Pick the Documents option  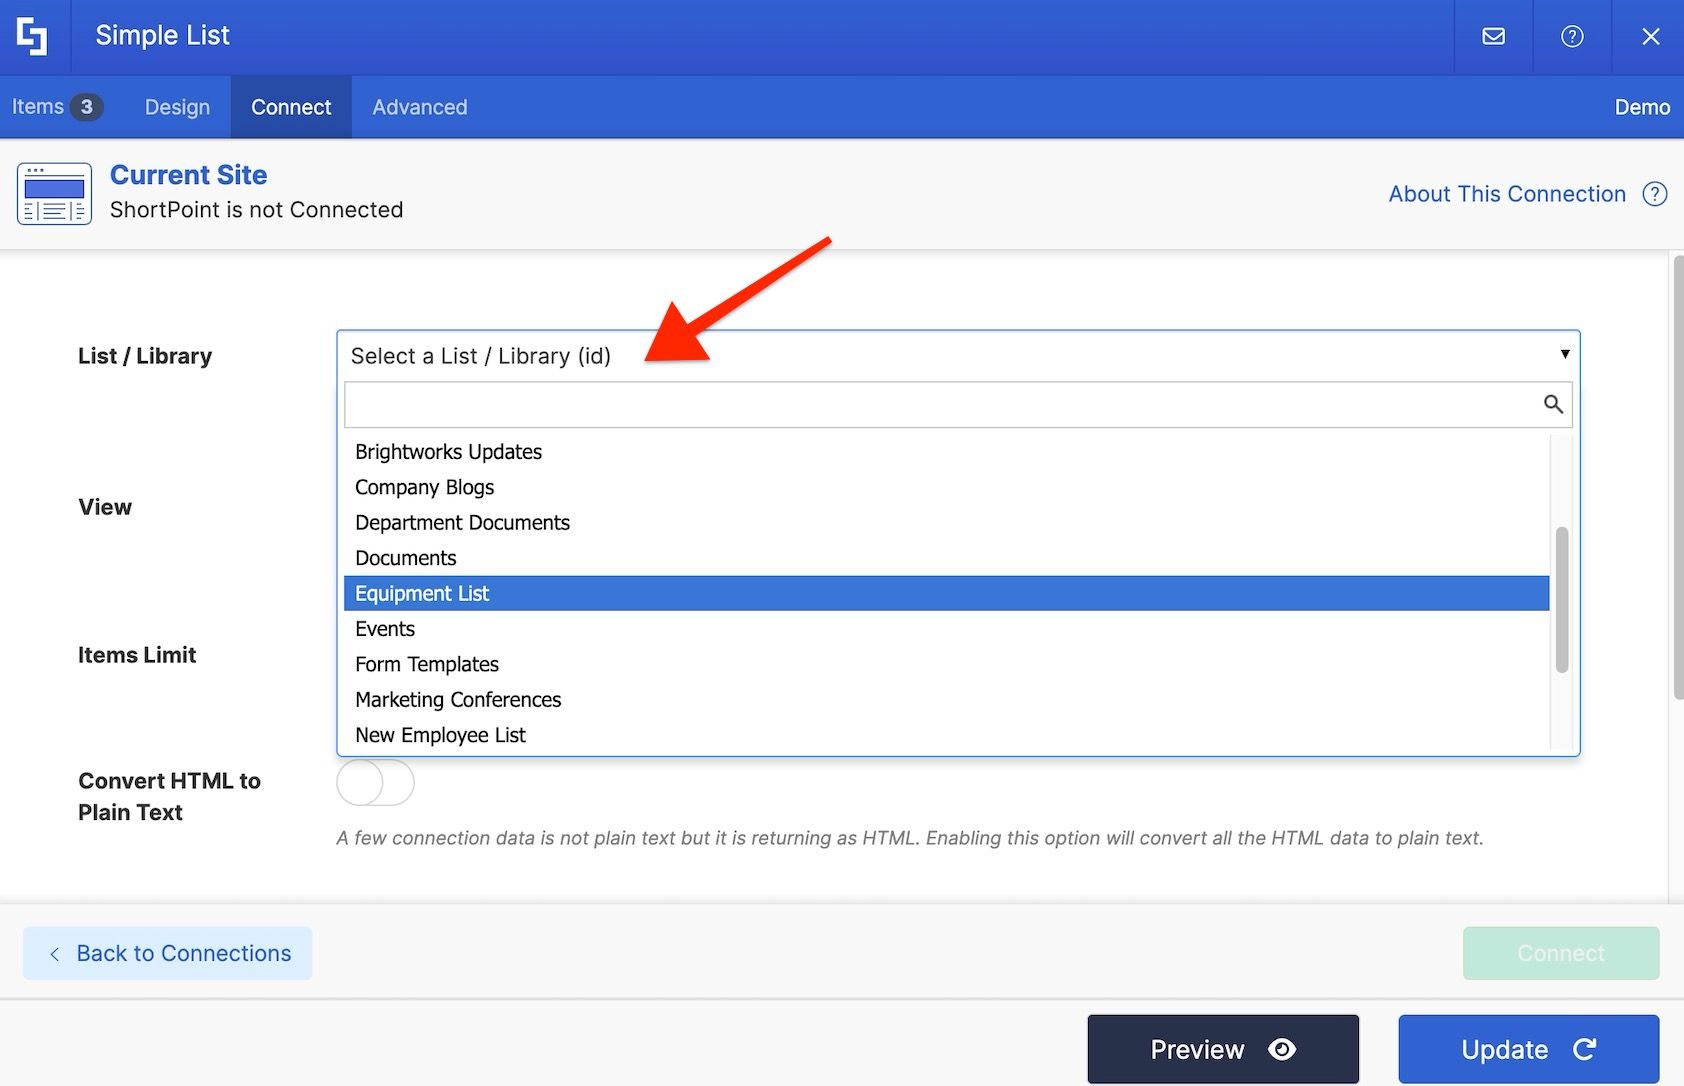946,558
